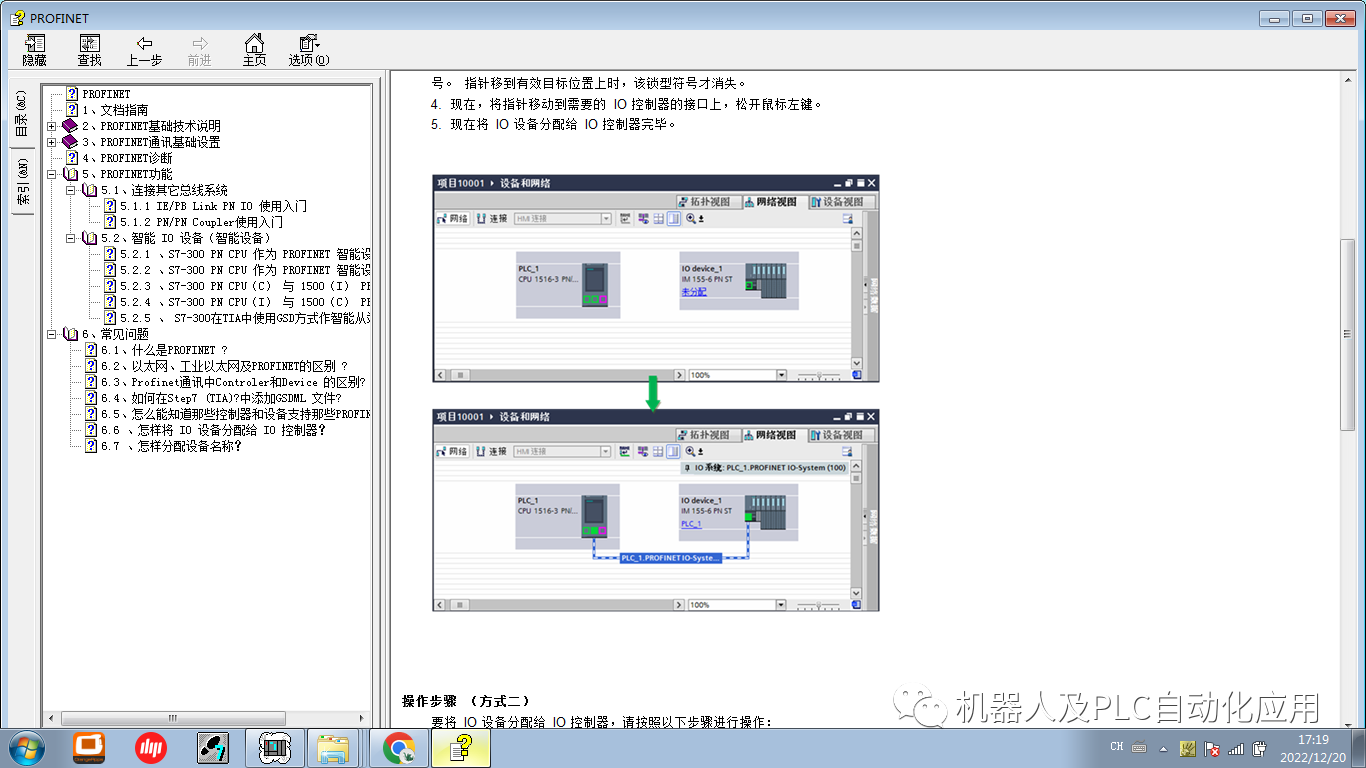Image resolution: width=1366 pixels, height=768 pixels.
Task: Click the open book icon of 5、PROFINET功能
Action: coord(70,174)
